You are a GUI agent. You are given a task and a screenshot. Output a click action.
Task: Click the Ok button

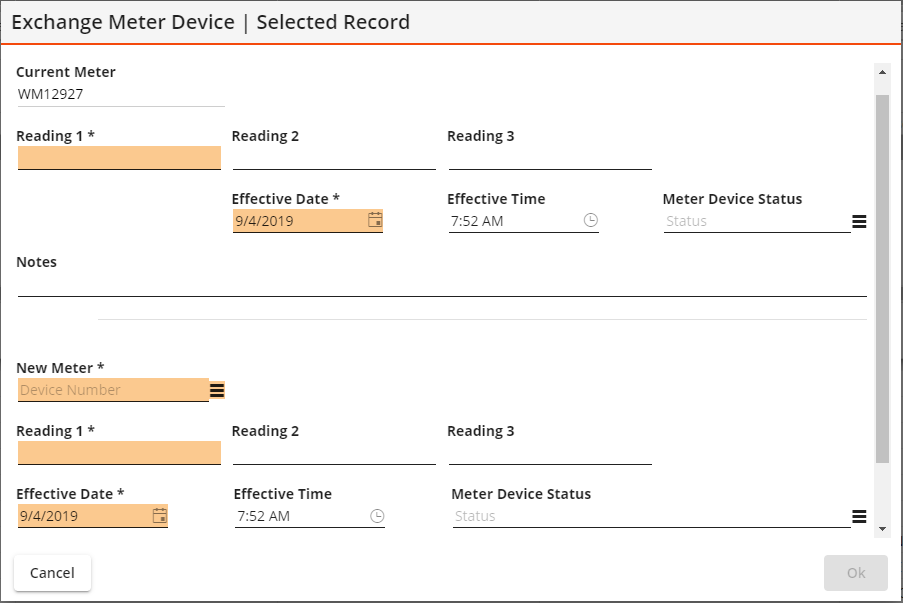click(x=856, y=573)
